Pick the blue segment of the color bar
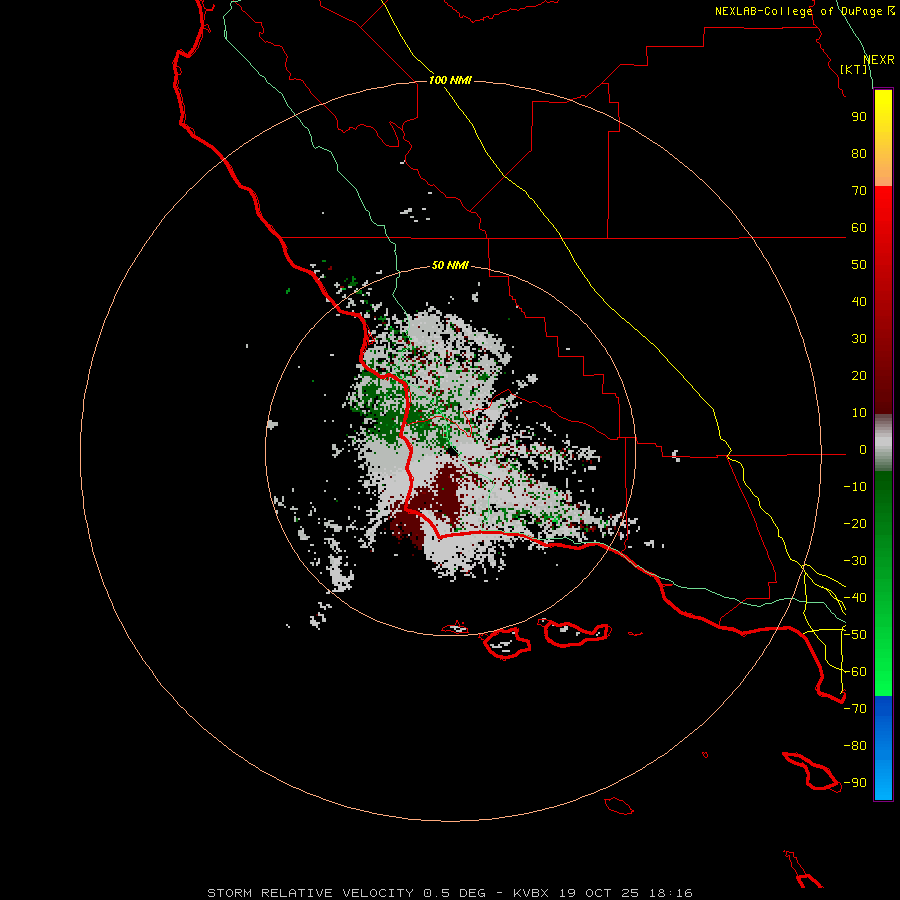This screenshot has height=900, width=900. (x=883, y=748)
